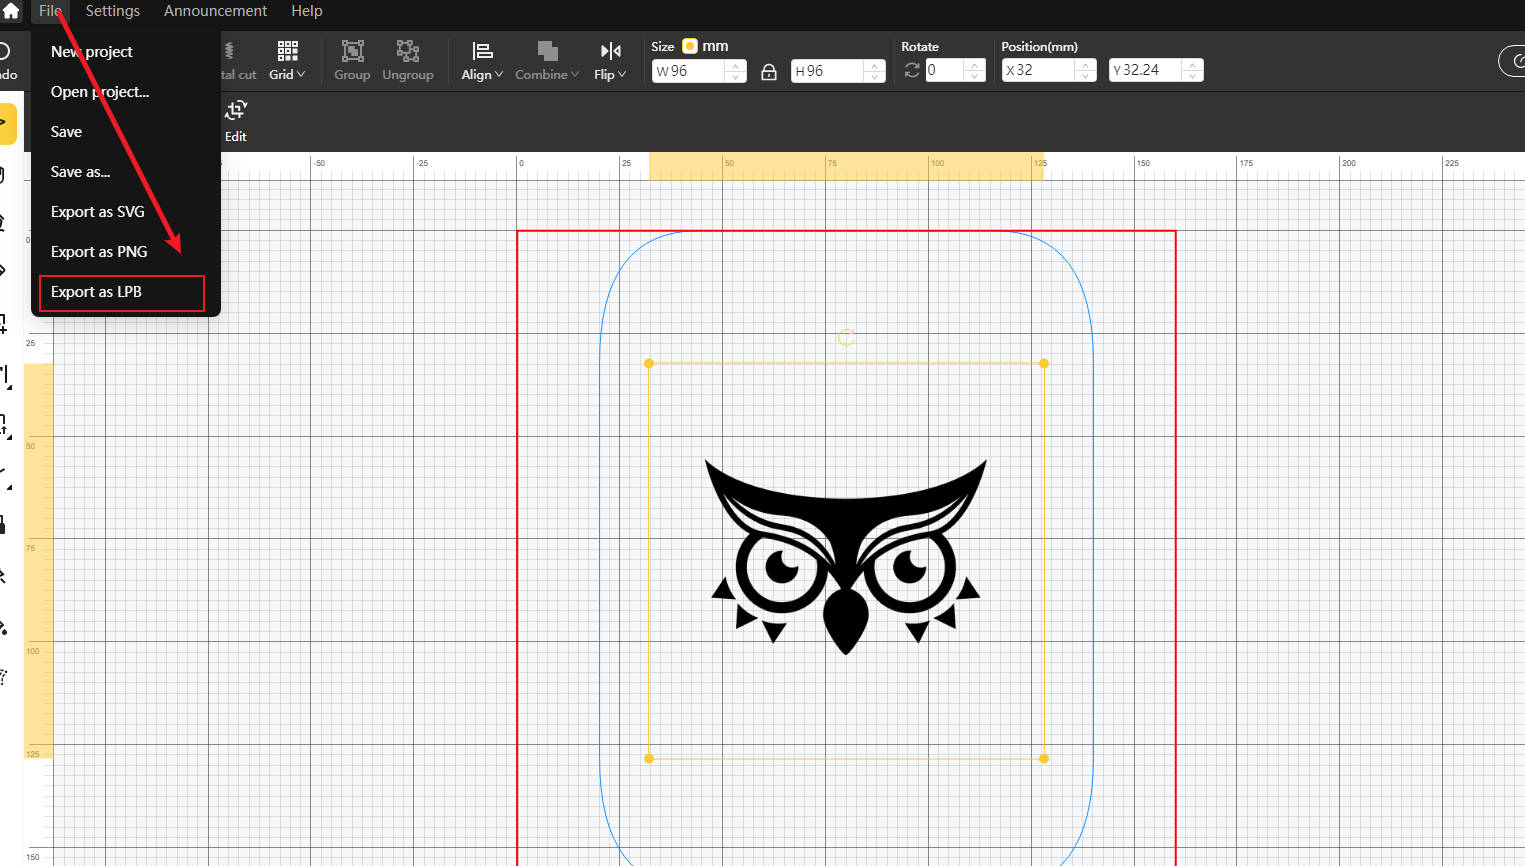The image size is (1525, 866).
Task: Click the top-left selection handle
Action: click(649, 363)
